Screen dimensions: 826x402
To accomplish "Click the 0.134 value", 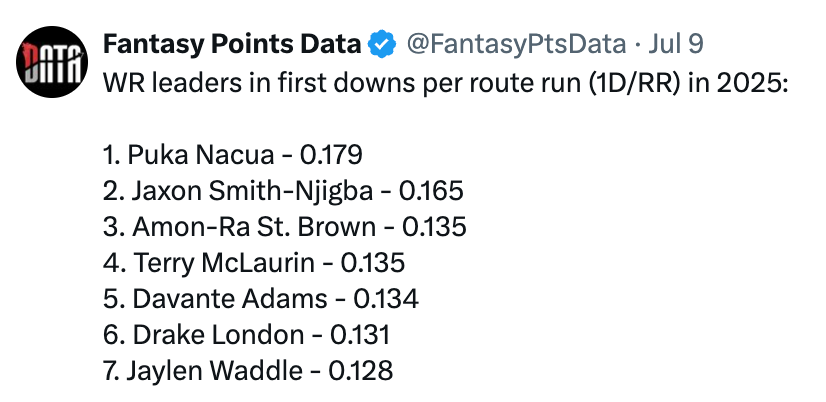I will (x=386, y=299).
